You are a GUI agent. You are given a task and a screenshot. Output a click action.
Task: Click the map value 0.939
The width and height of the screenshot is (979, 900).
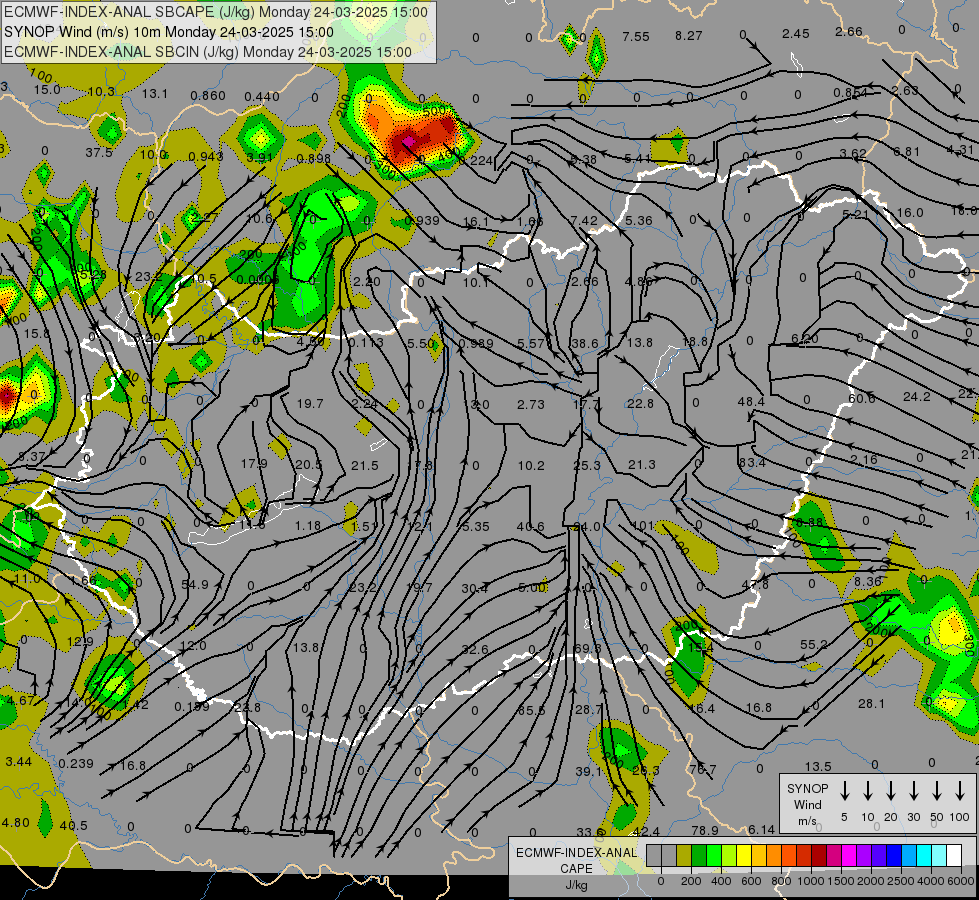(421, 220)
